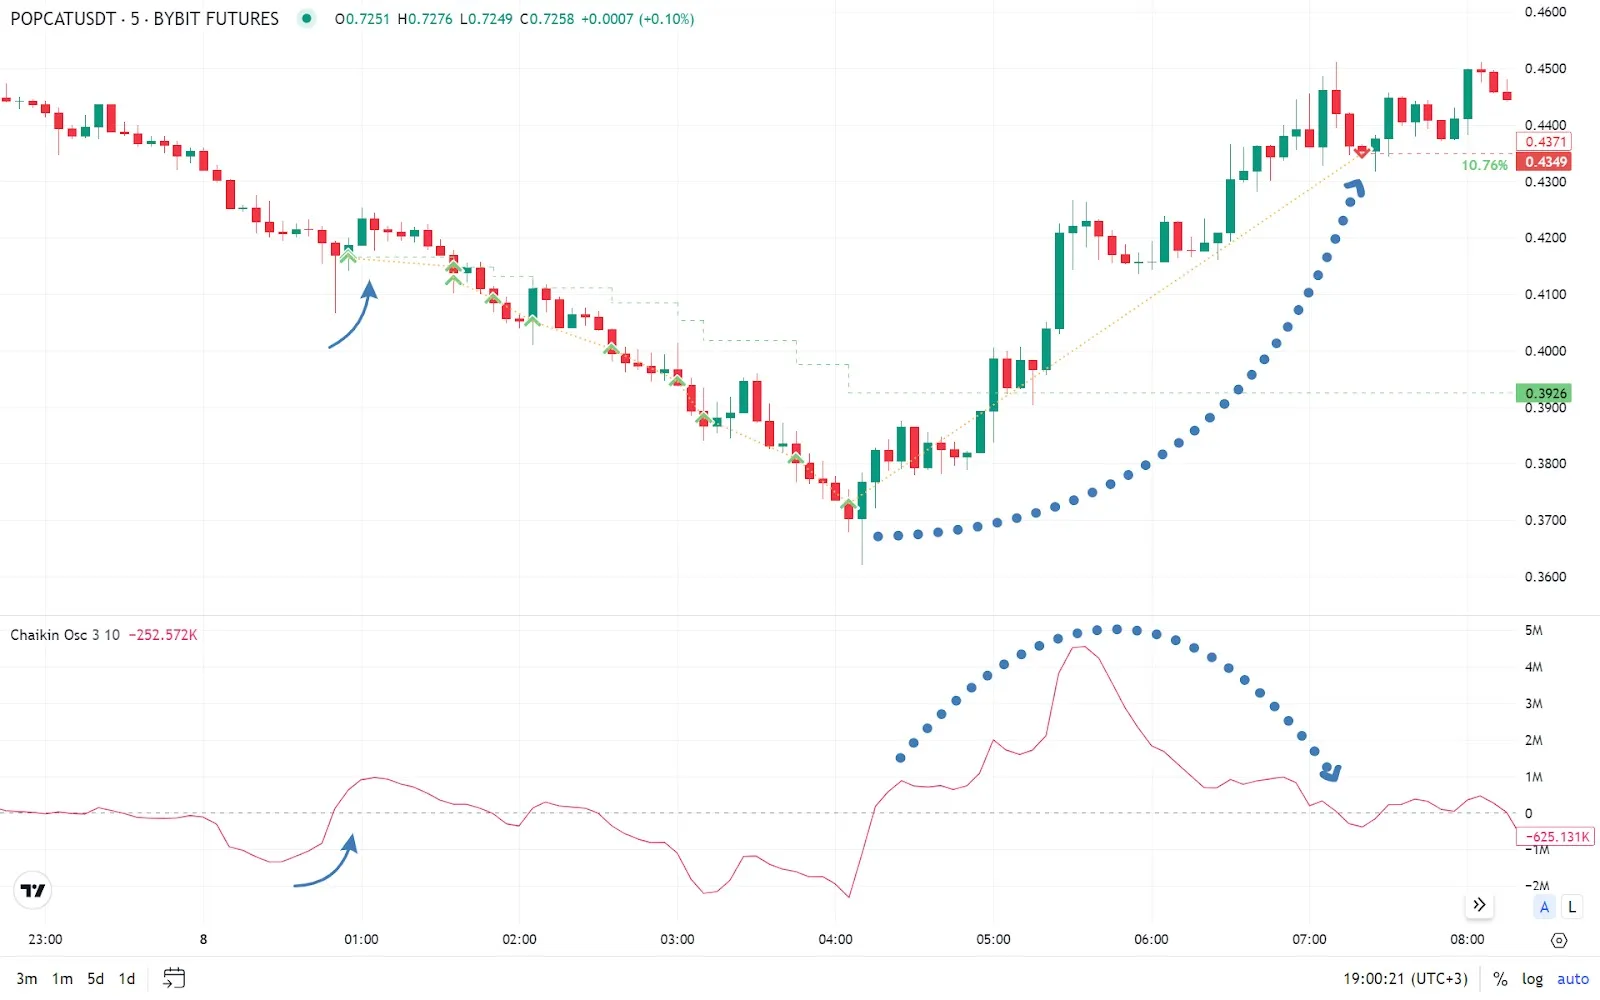Toggle percent scale mode
The image size is (1600, 1000).
pos(1500,979)
